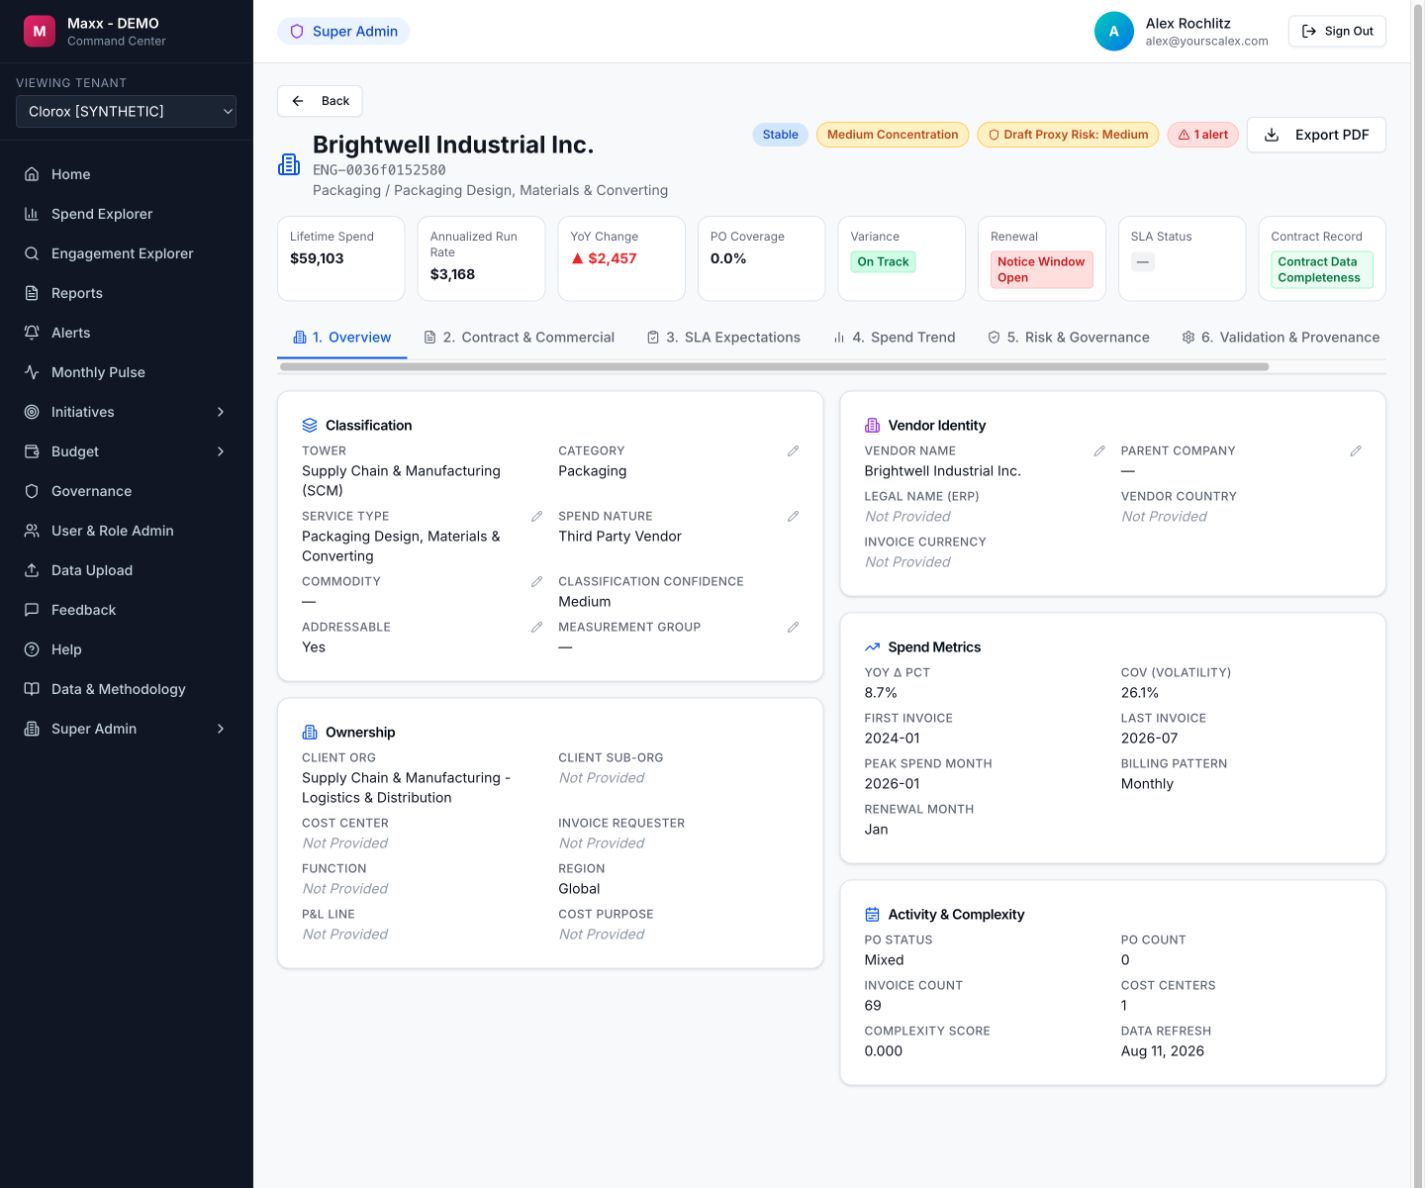Click the Sign Out button

pyautogui.click(x=1337, y=31)
